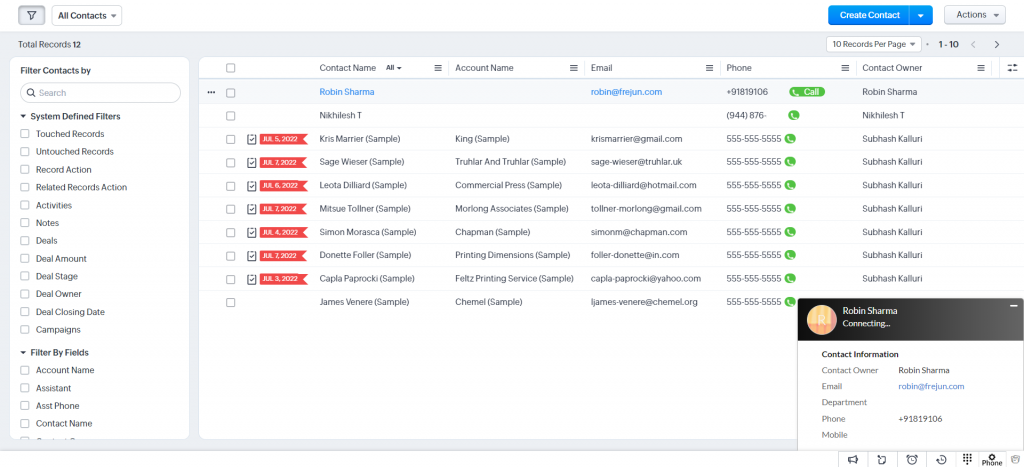1024x467 pixels.
Task: Click the robin@frejun.com email link in table
Action: (x=626, y=92)
